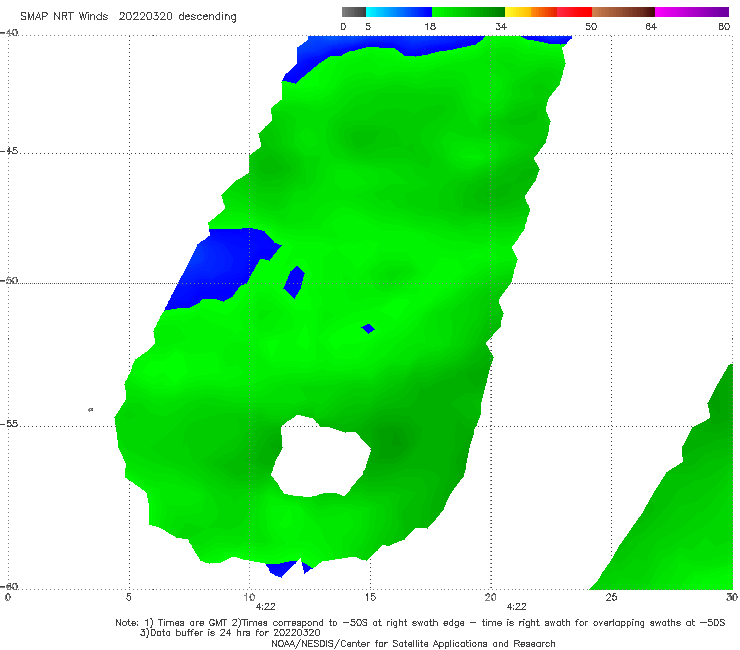Click the NOAA/NESDIS credit line
This screenshot has width=740, height=650.
point(413,643)
